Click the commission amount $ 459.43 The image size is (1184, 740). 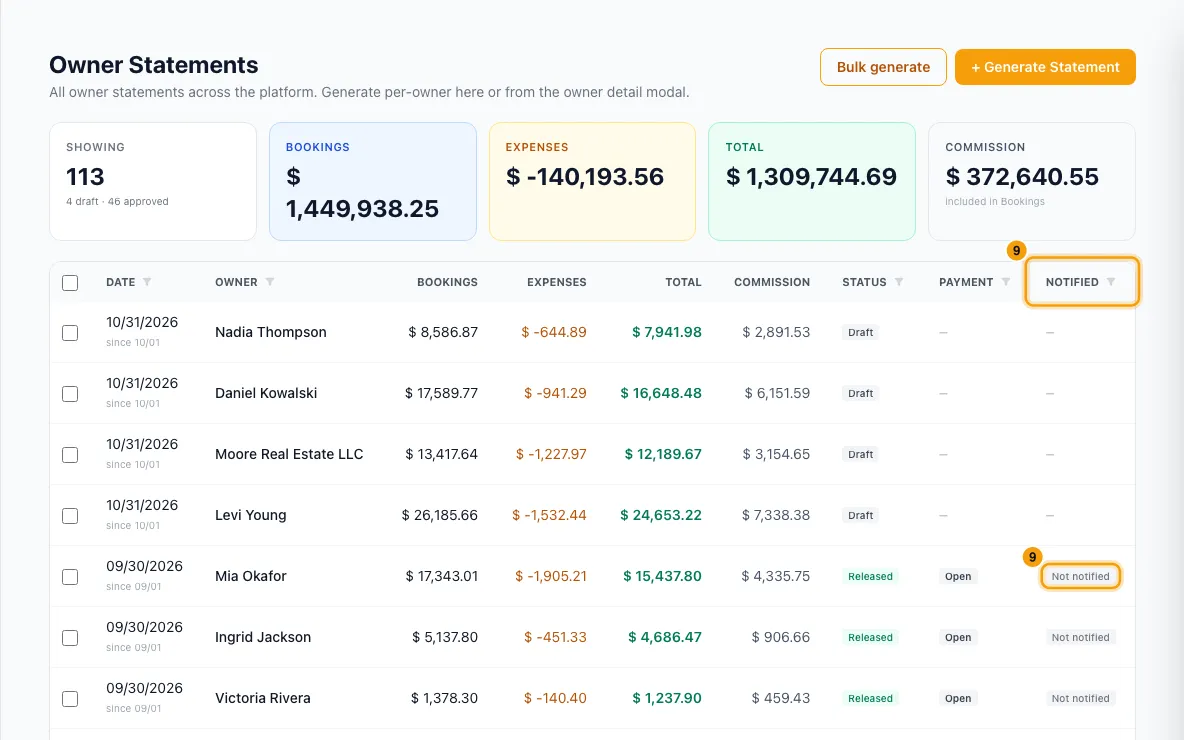(781, 698)
